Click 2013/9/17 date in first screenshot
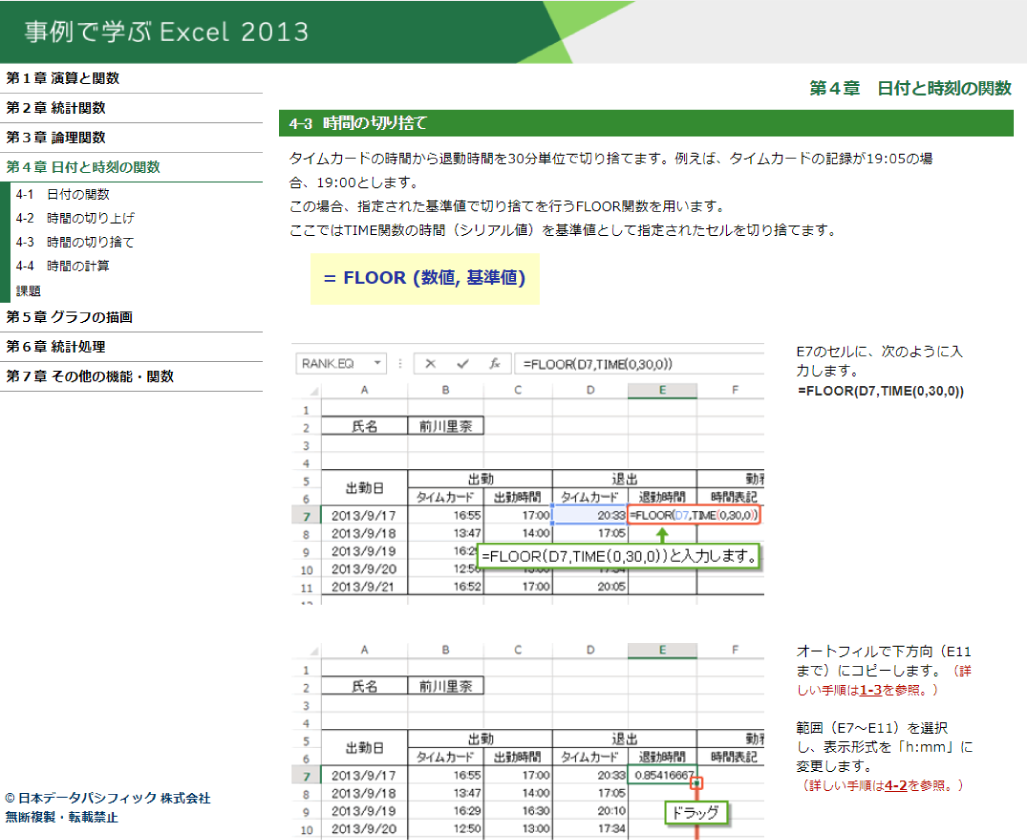The height and width of the screenshot is (840, 1027). pyautogui.click(x=364, y=516)
